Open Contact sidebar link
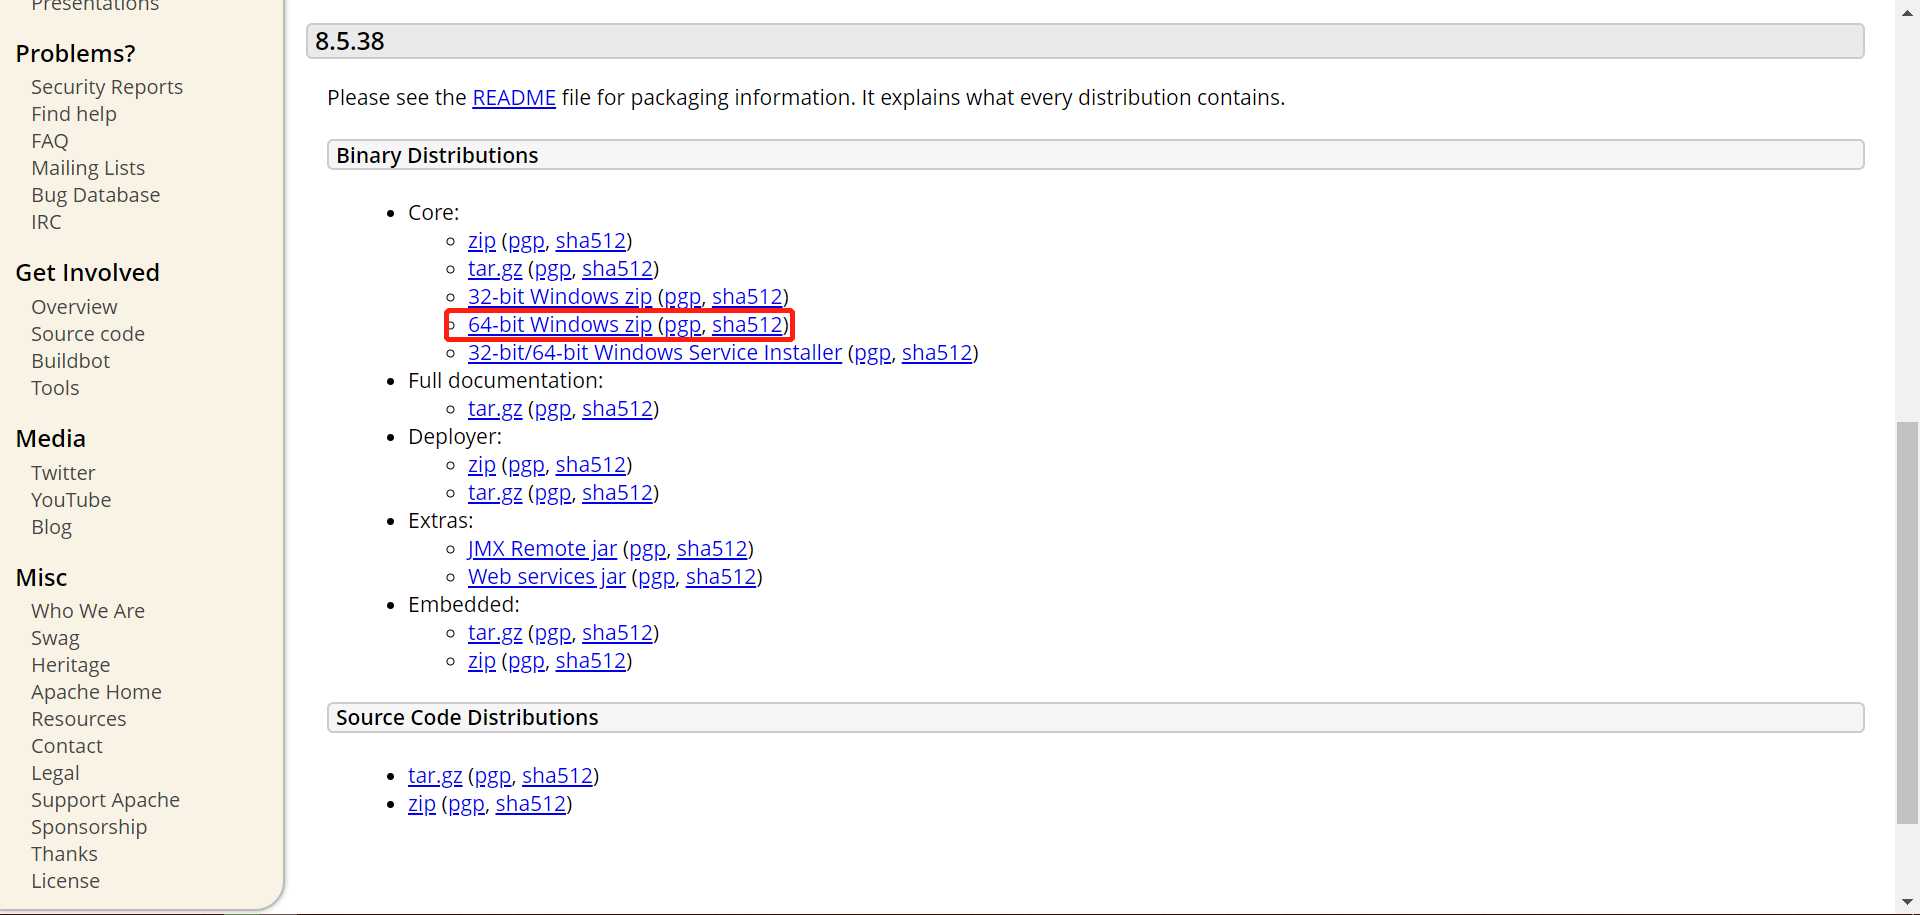The image size is (1920, 915). click(67, 746)
